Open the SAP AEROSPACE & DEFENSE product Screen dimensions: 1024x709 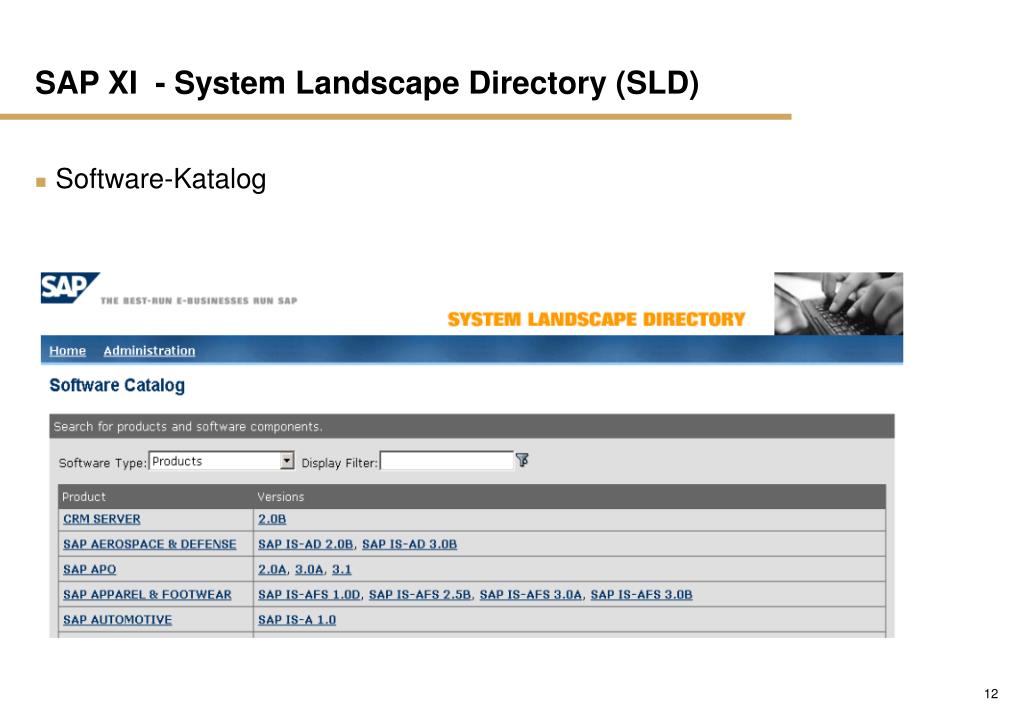tap(150, 544)
